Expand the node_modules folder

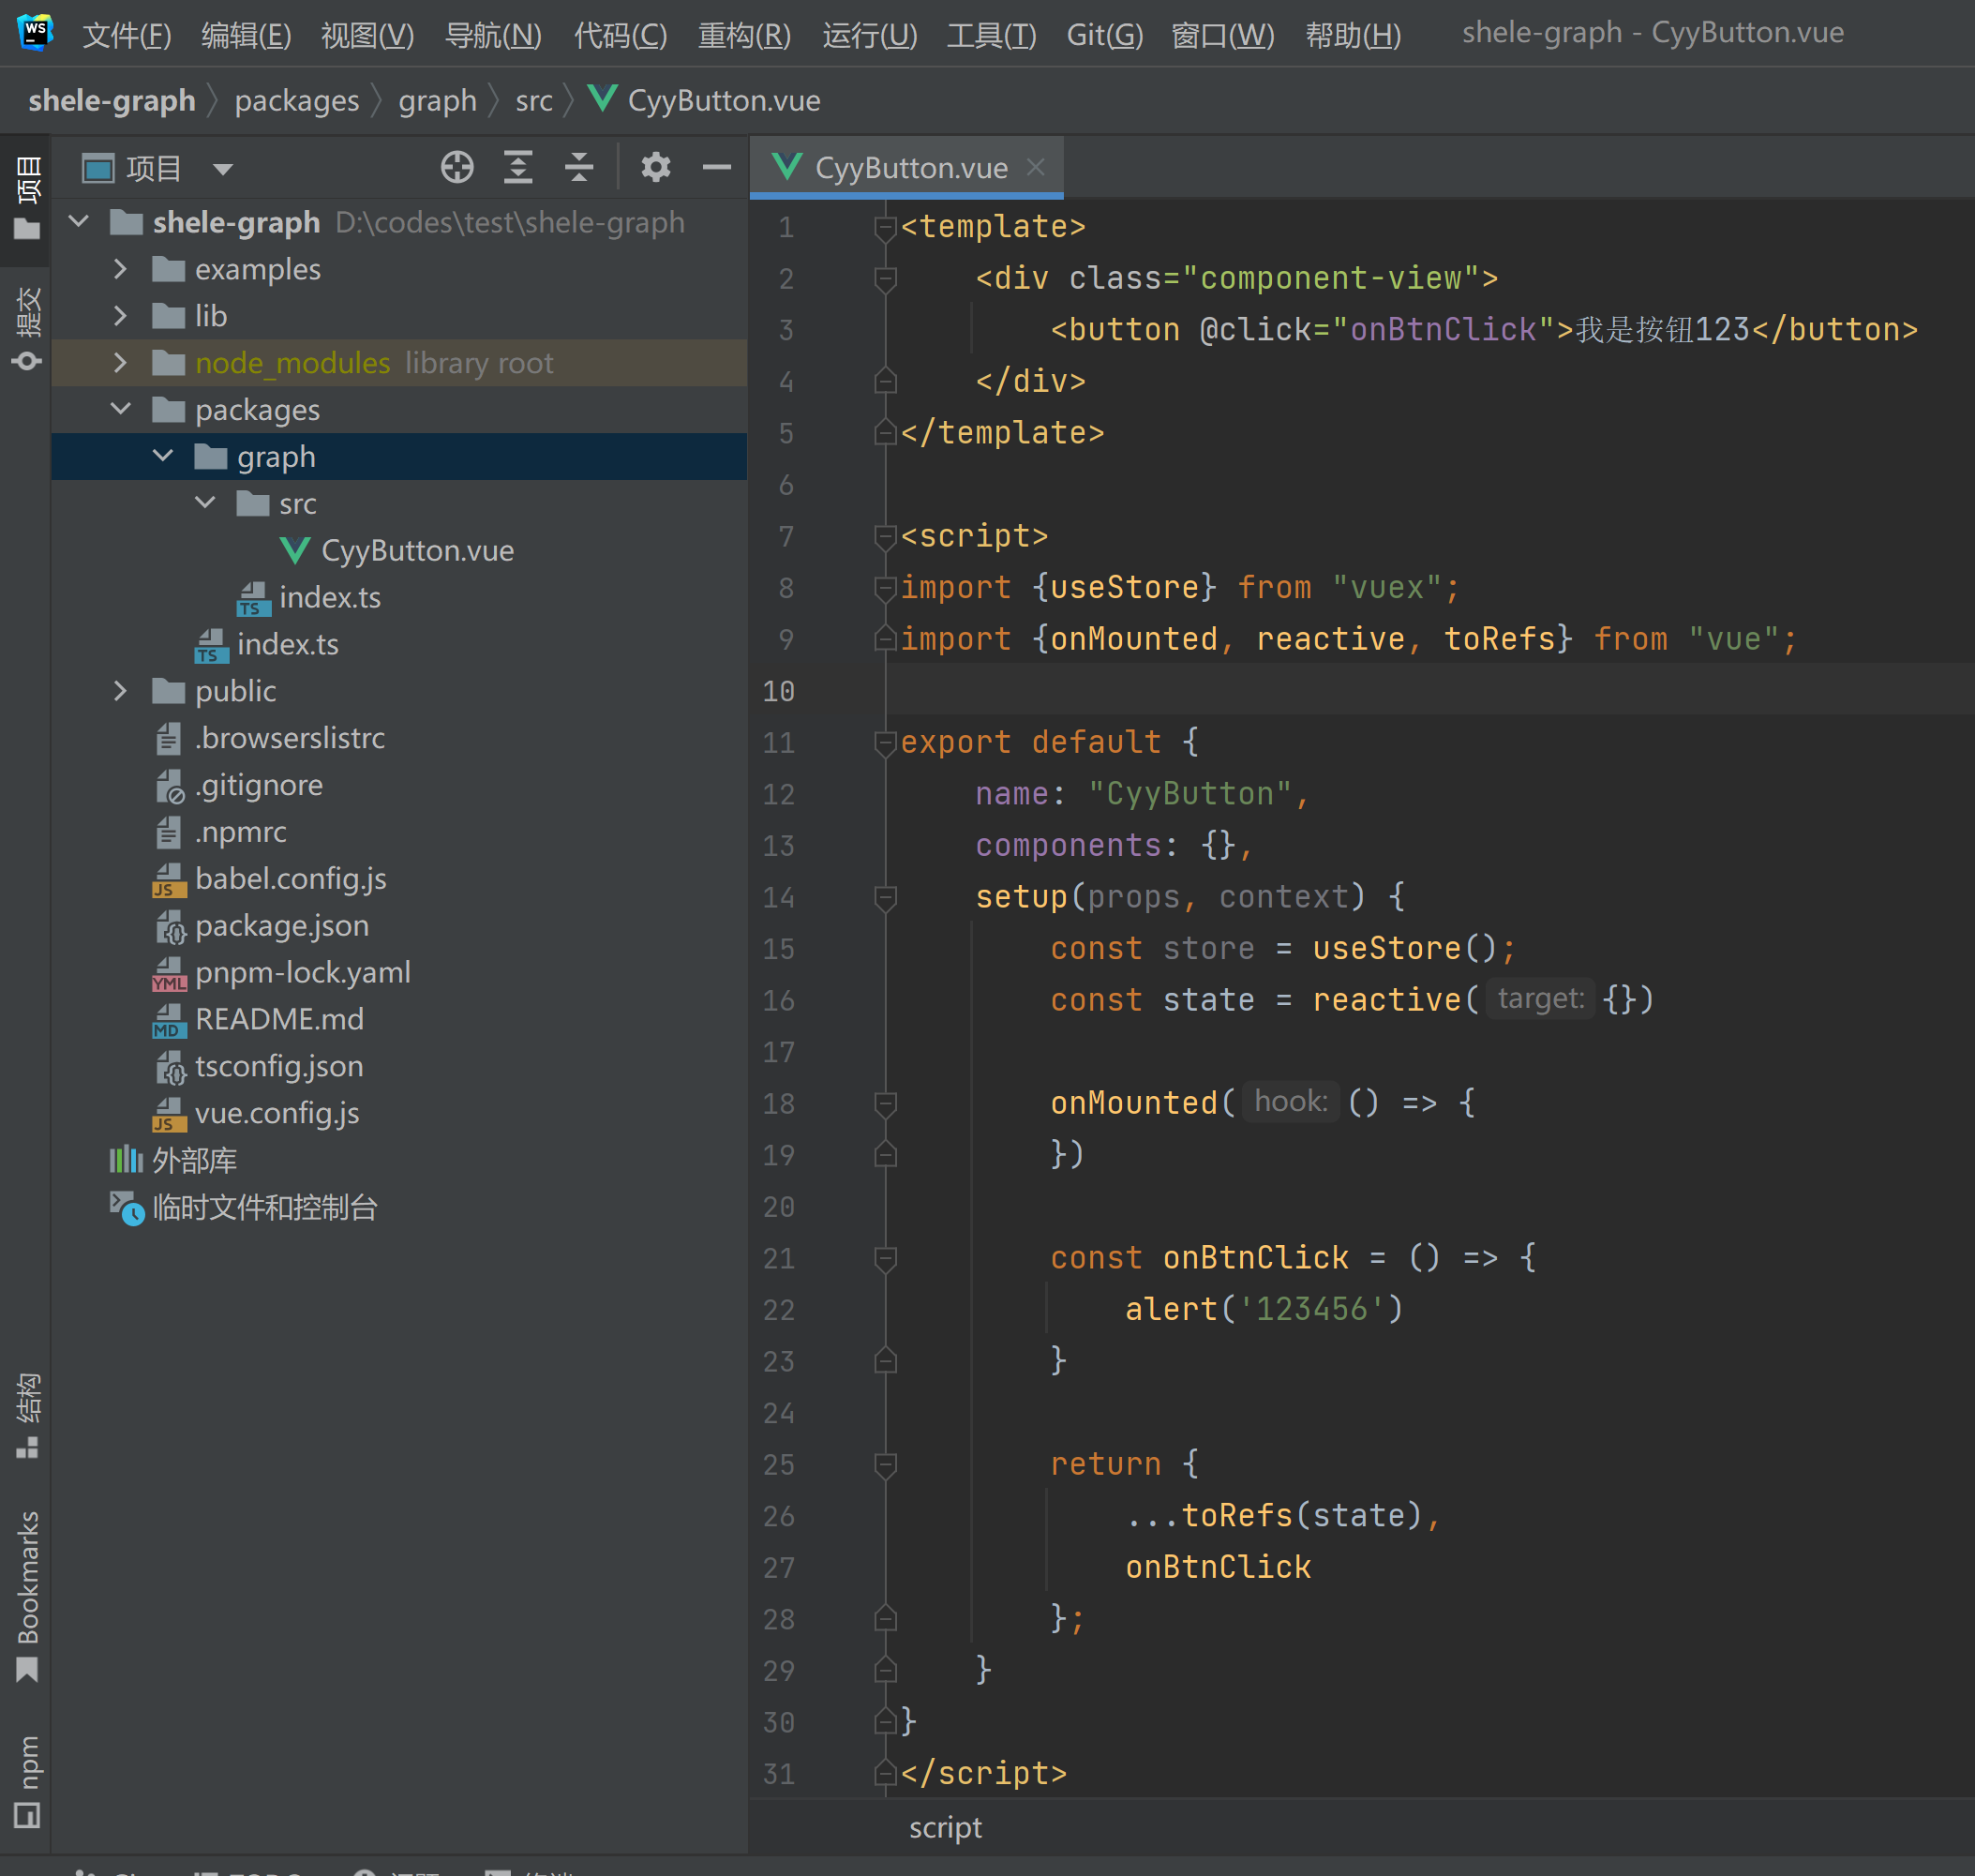coord(120,362)
